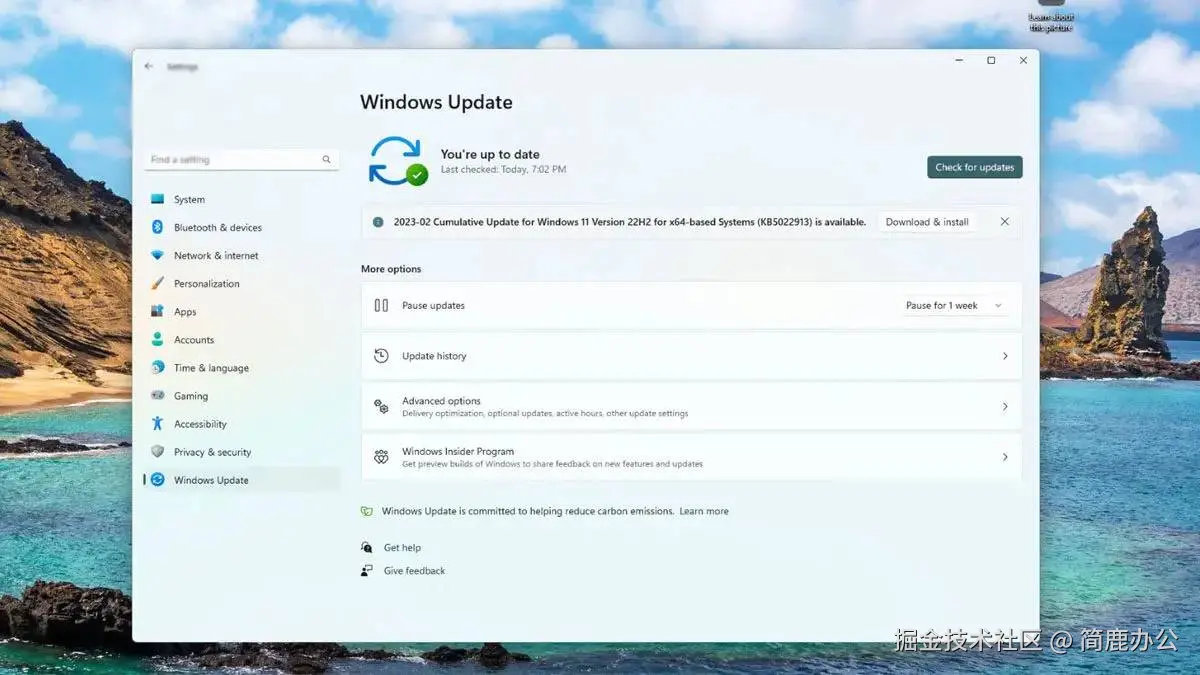The image size is (1200, 675).
Task: Open the Pause updates row
Action: click(x=691, y=305)
